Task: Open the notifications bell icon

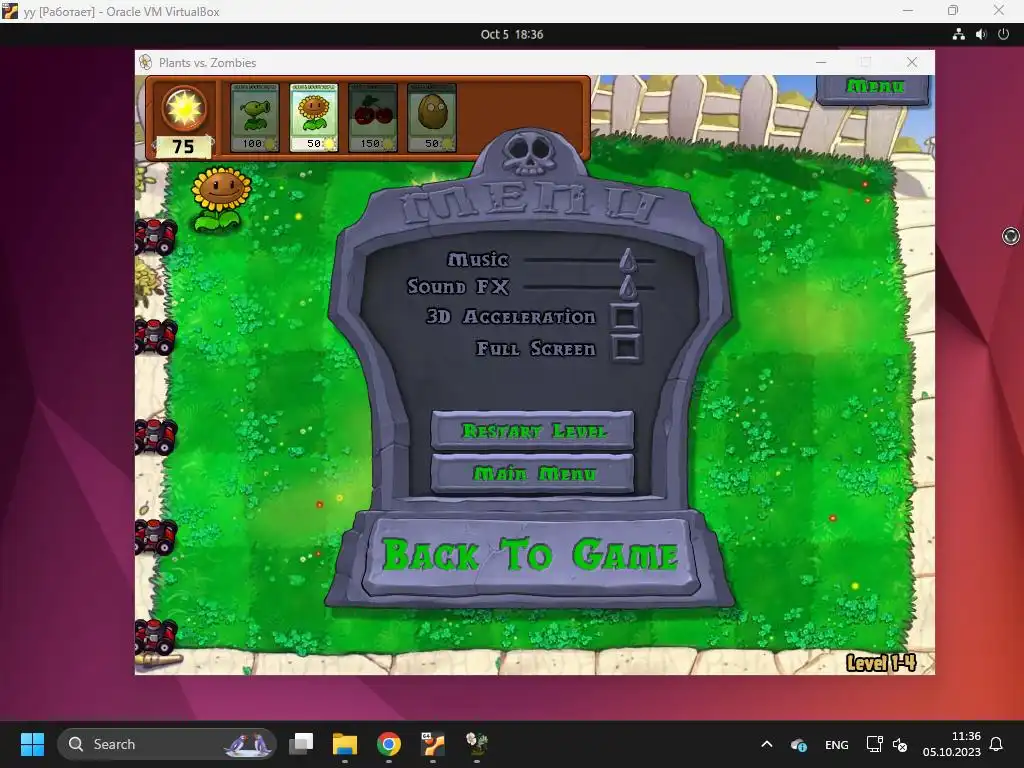Action: click(x=997, y=744)
